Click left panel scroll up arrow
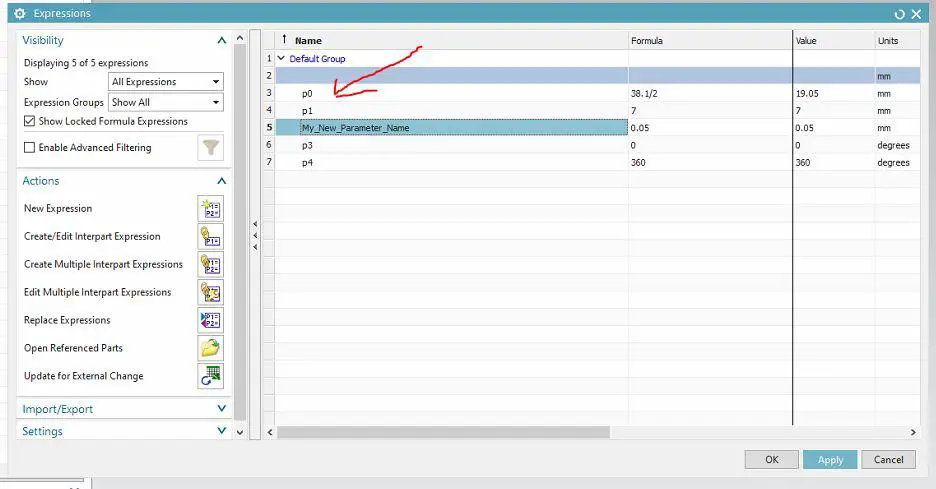This screenshot has width=936, height=489. tap(240, 38)
